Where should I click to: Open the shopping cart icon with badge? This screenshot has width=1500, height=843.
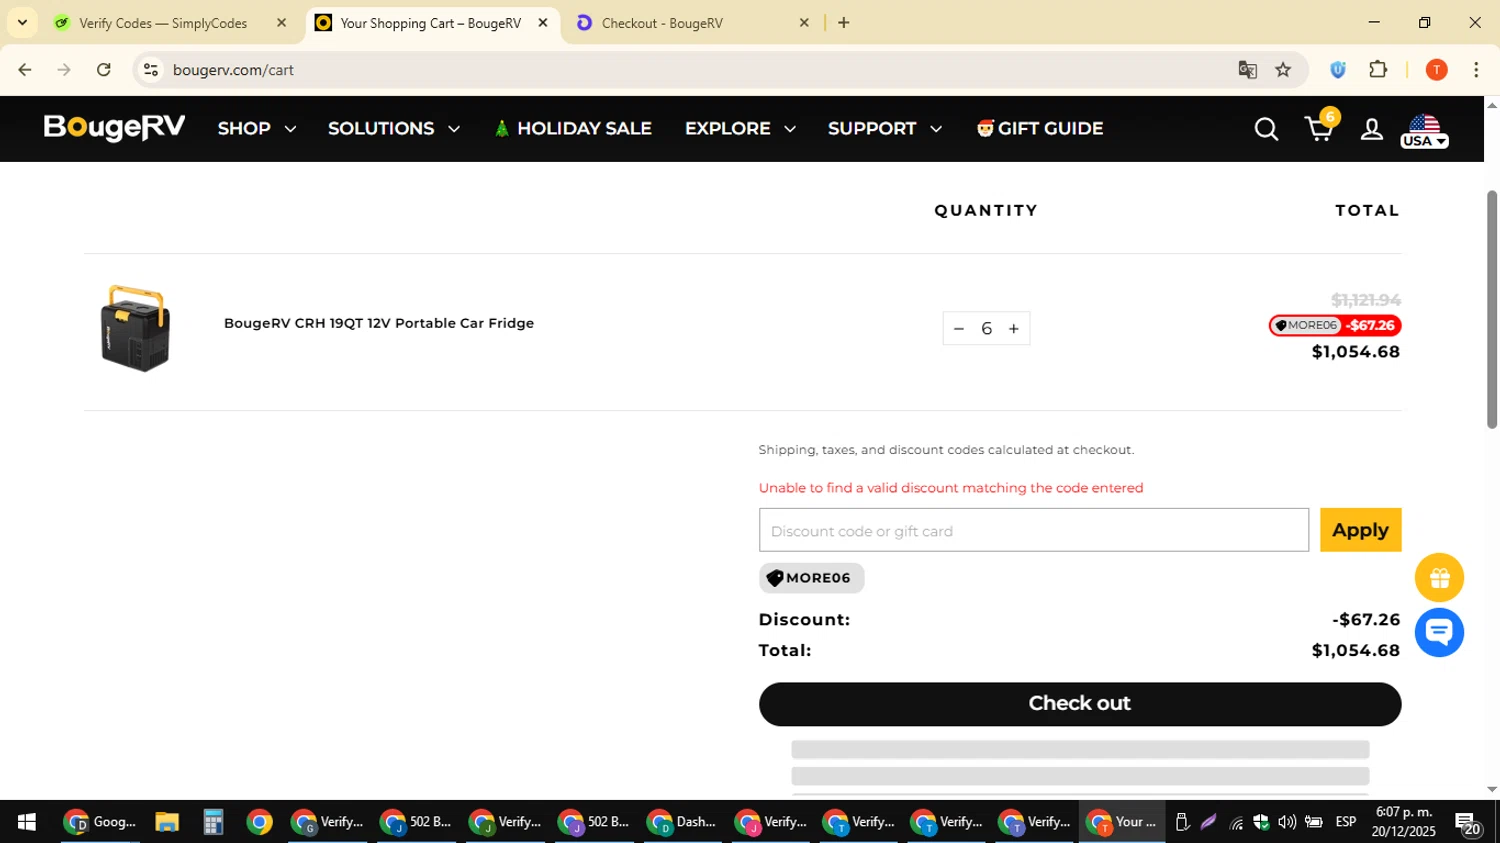pyautogui.click(x=1321, y=127)
